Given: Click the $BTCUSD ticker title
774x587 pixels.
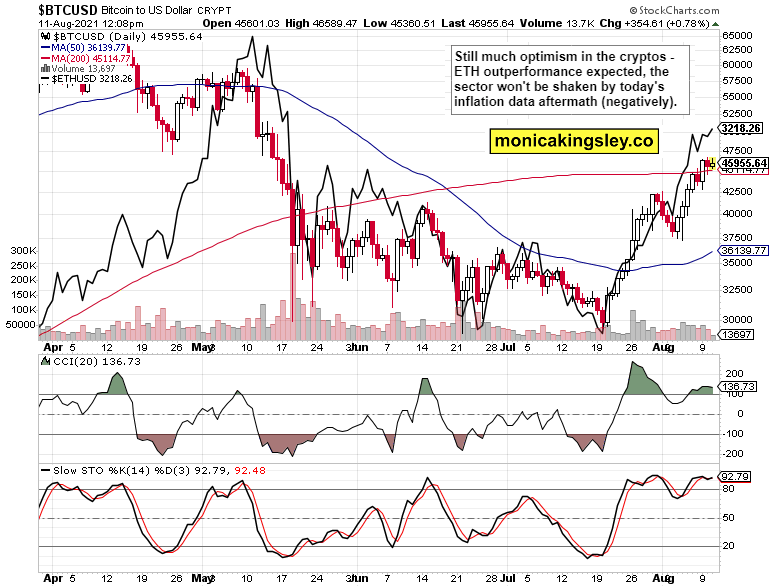Looking at the screenshot, I should point(40,8).
